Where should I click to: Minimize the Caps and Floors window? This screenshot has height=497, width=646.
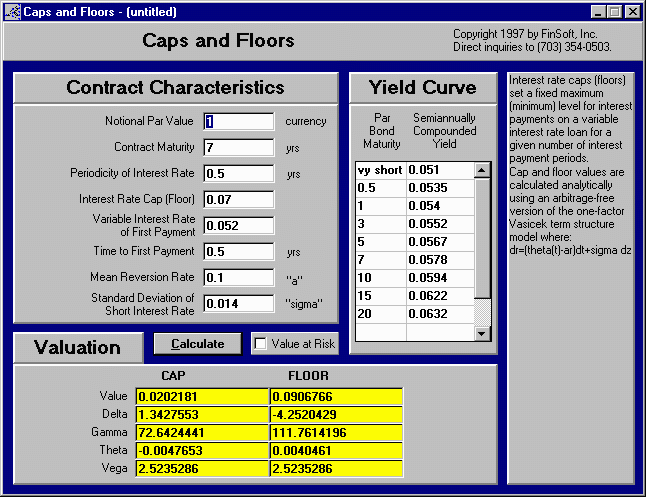[x=598, y=12]
